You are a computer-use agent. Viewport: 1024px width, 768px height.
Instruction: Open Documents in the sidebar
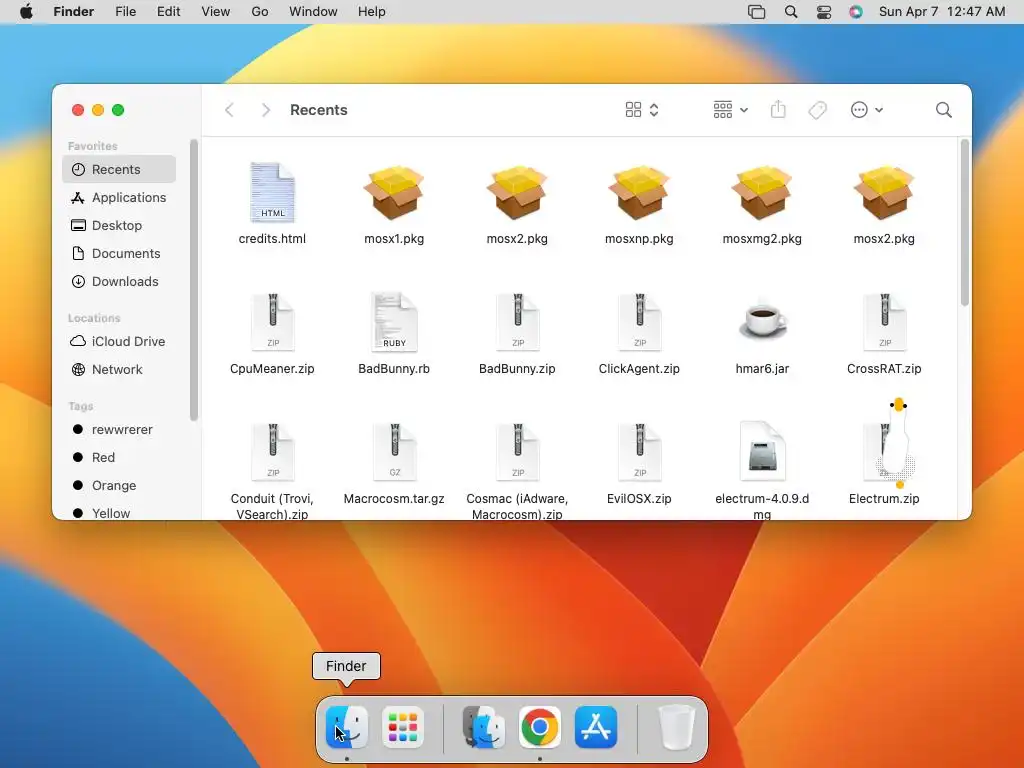pyautogui.click(x=119, y=253)
